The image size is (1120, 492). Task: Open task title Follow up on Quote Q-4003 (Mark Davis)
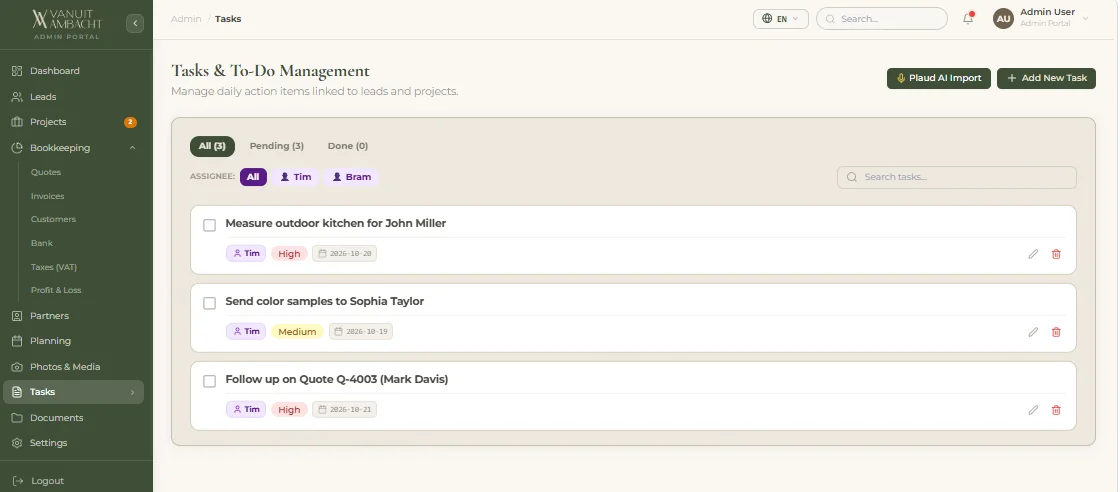(x=336, y=379)
